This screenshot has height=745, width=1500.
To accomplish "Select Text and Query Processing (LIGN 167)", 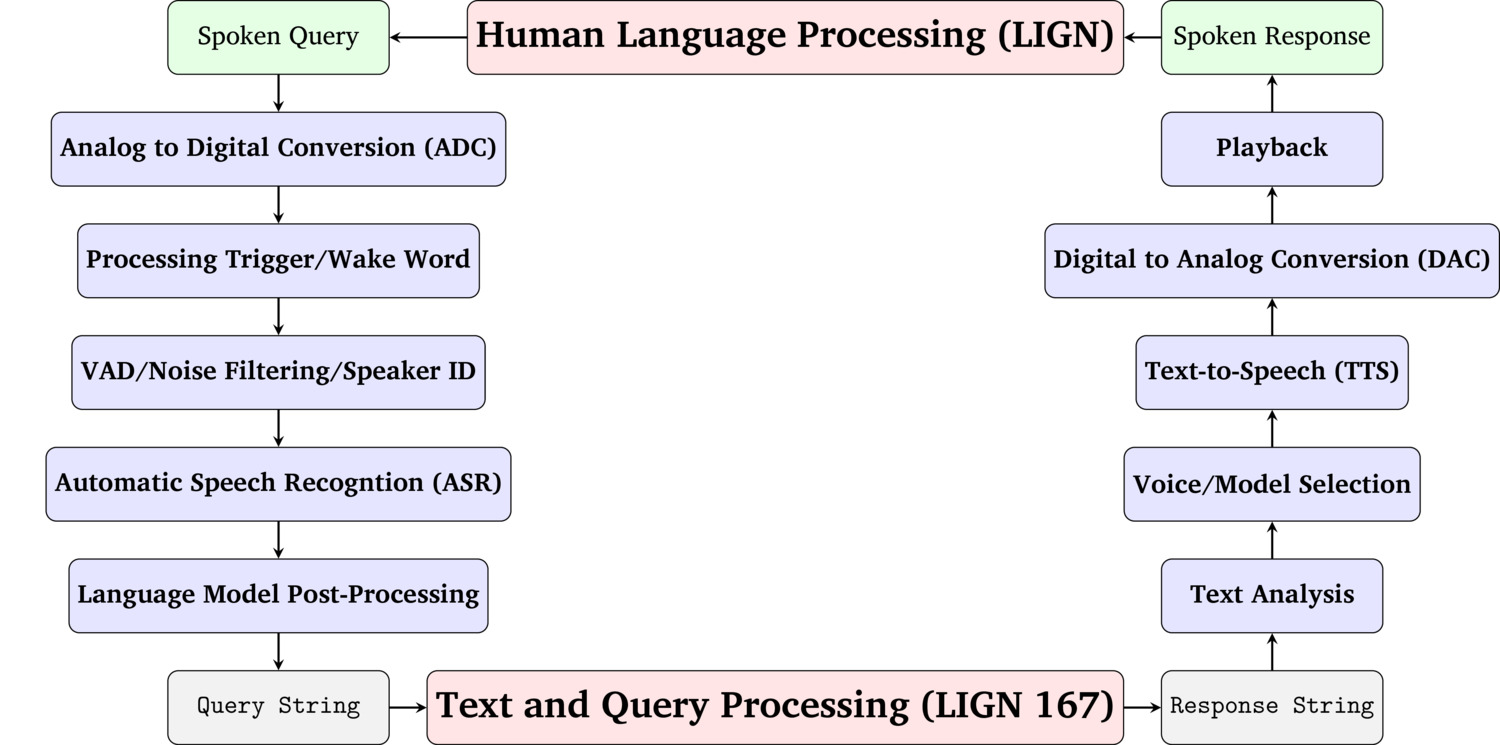I will pyautogui.click(x=775, y=707).
